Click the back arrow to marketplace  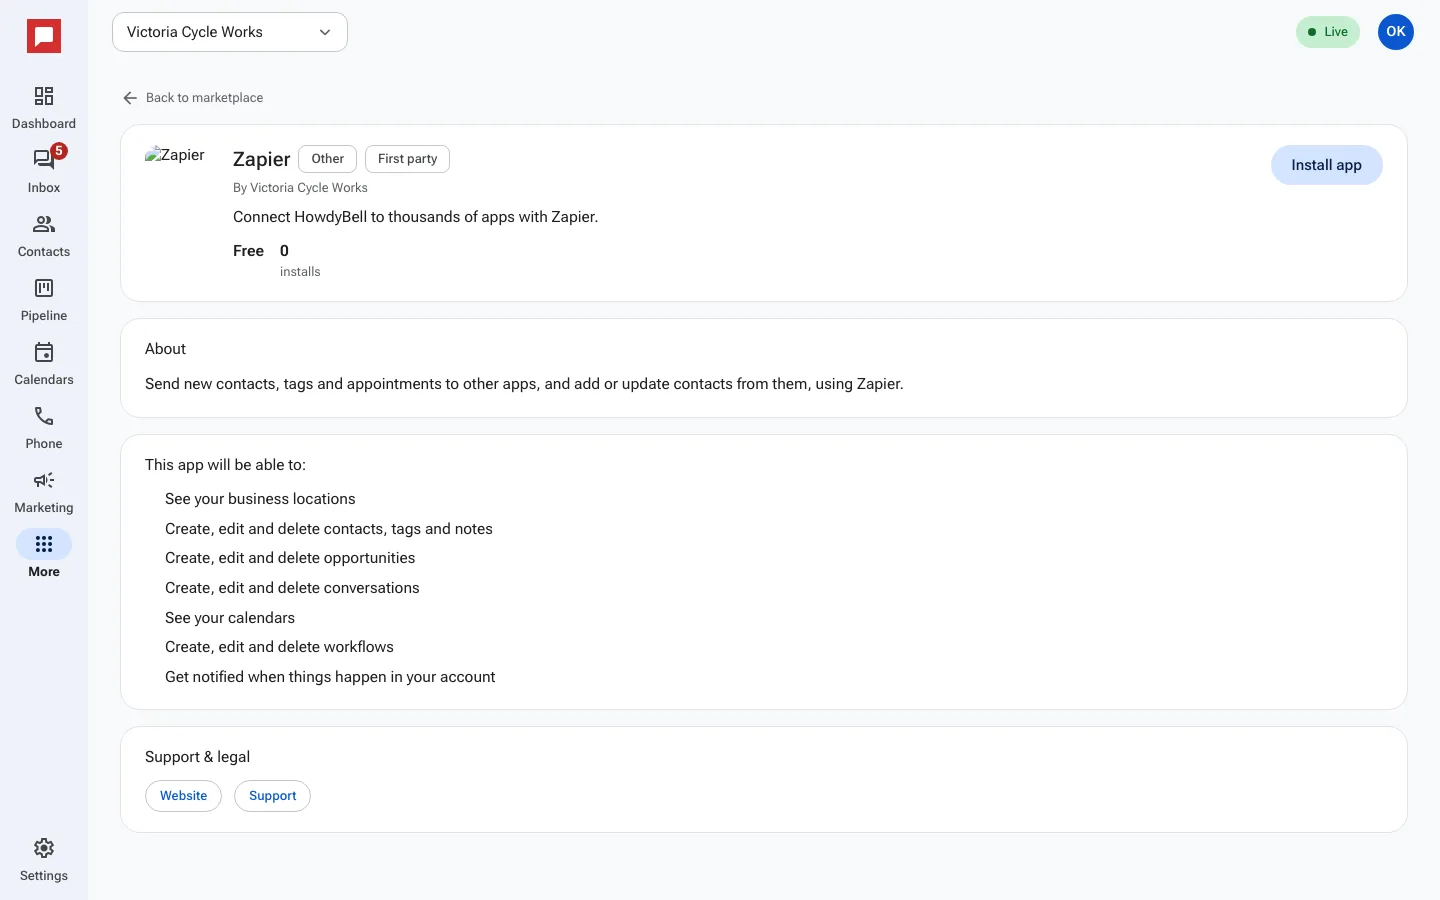point(130,98)
